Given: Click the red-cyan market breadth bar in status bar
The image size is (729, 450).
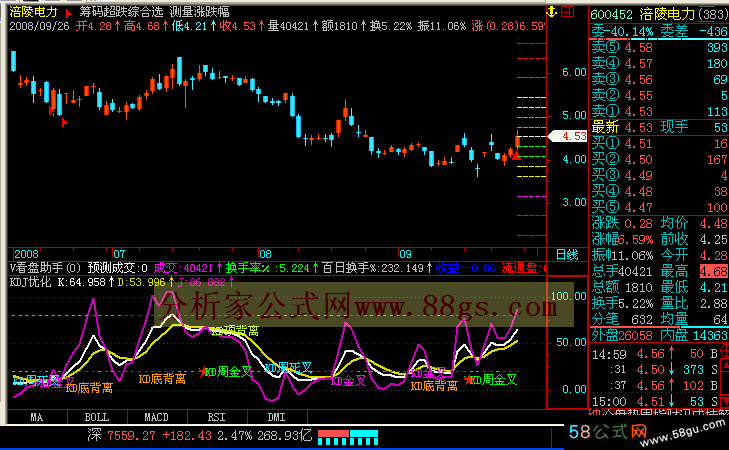Looking at the screenshot, I should pos(348,437).
